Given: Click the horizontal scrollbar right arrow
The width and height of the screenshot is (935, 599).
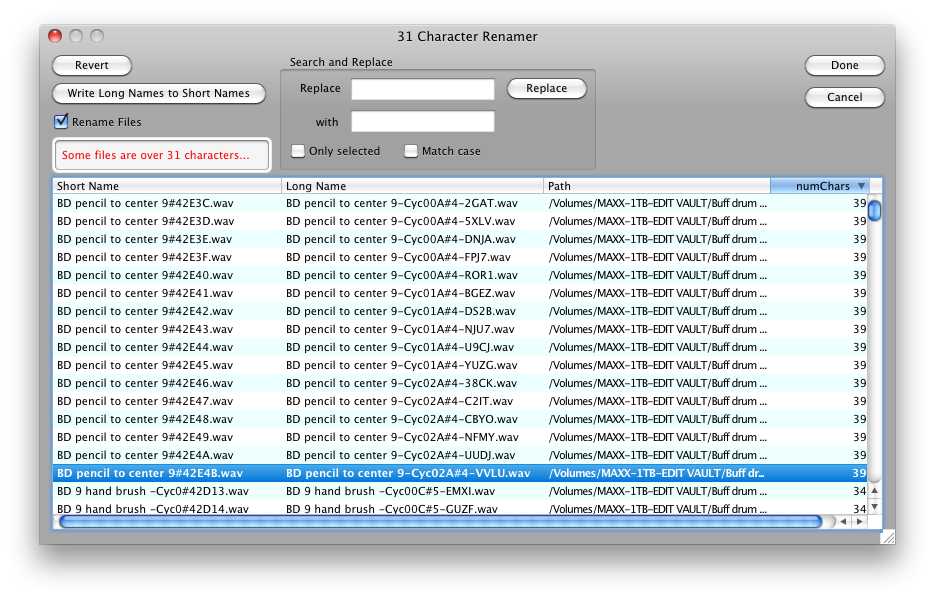Looking at the screenshot, I should pyautogui.click(x=860, y=521).
